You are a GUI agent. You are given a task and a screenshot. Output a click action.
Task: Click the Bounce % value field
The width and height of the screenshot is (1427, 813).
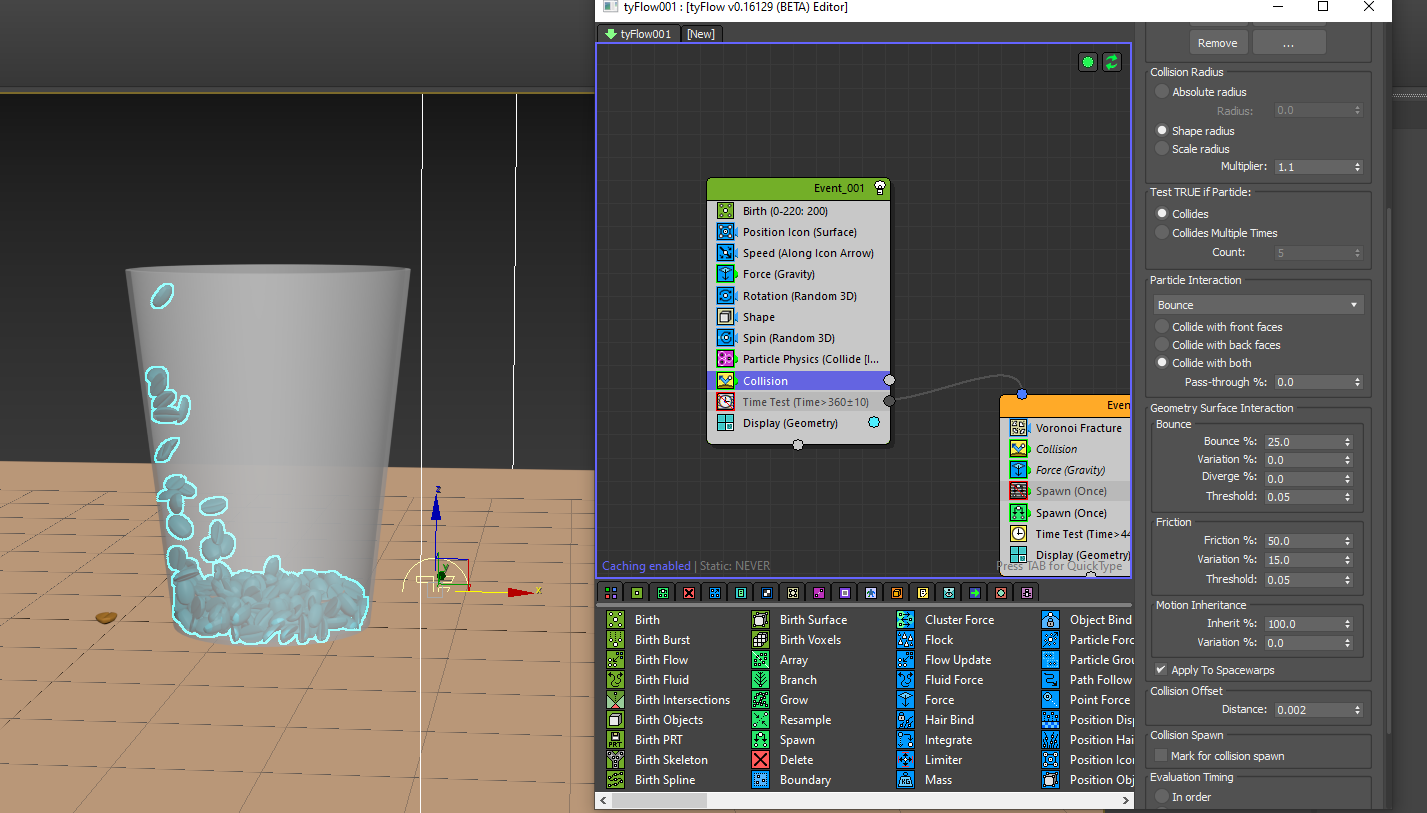(1303, 441)
